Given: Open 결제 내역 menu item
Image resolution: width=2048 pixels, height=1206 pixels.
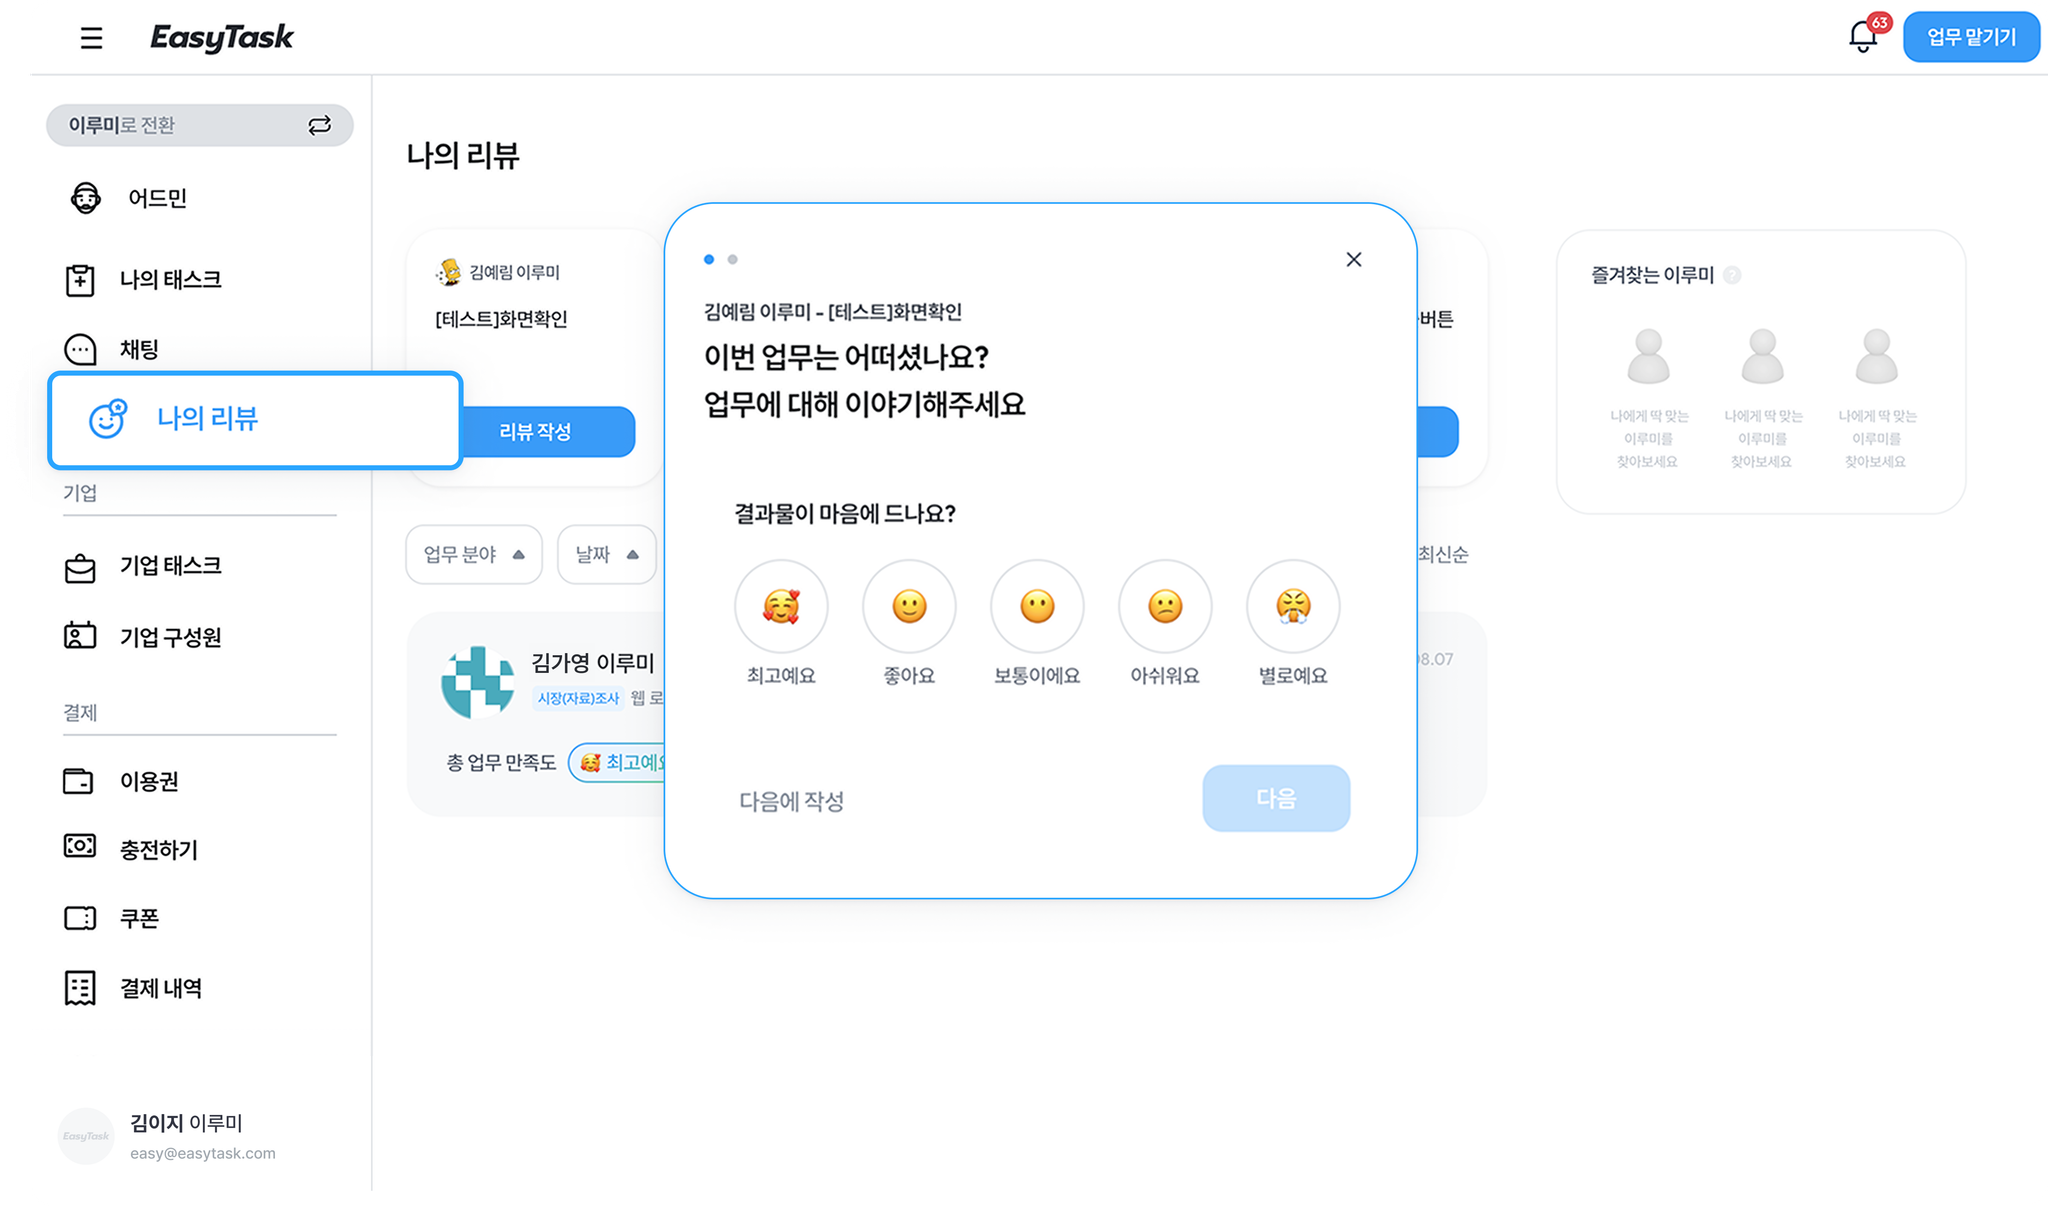Looking at the screenshot, I should tap(160, 988).
